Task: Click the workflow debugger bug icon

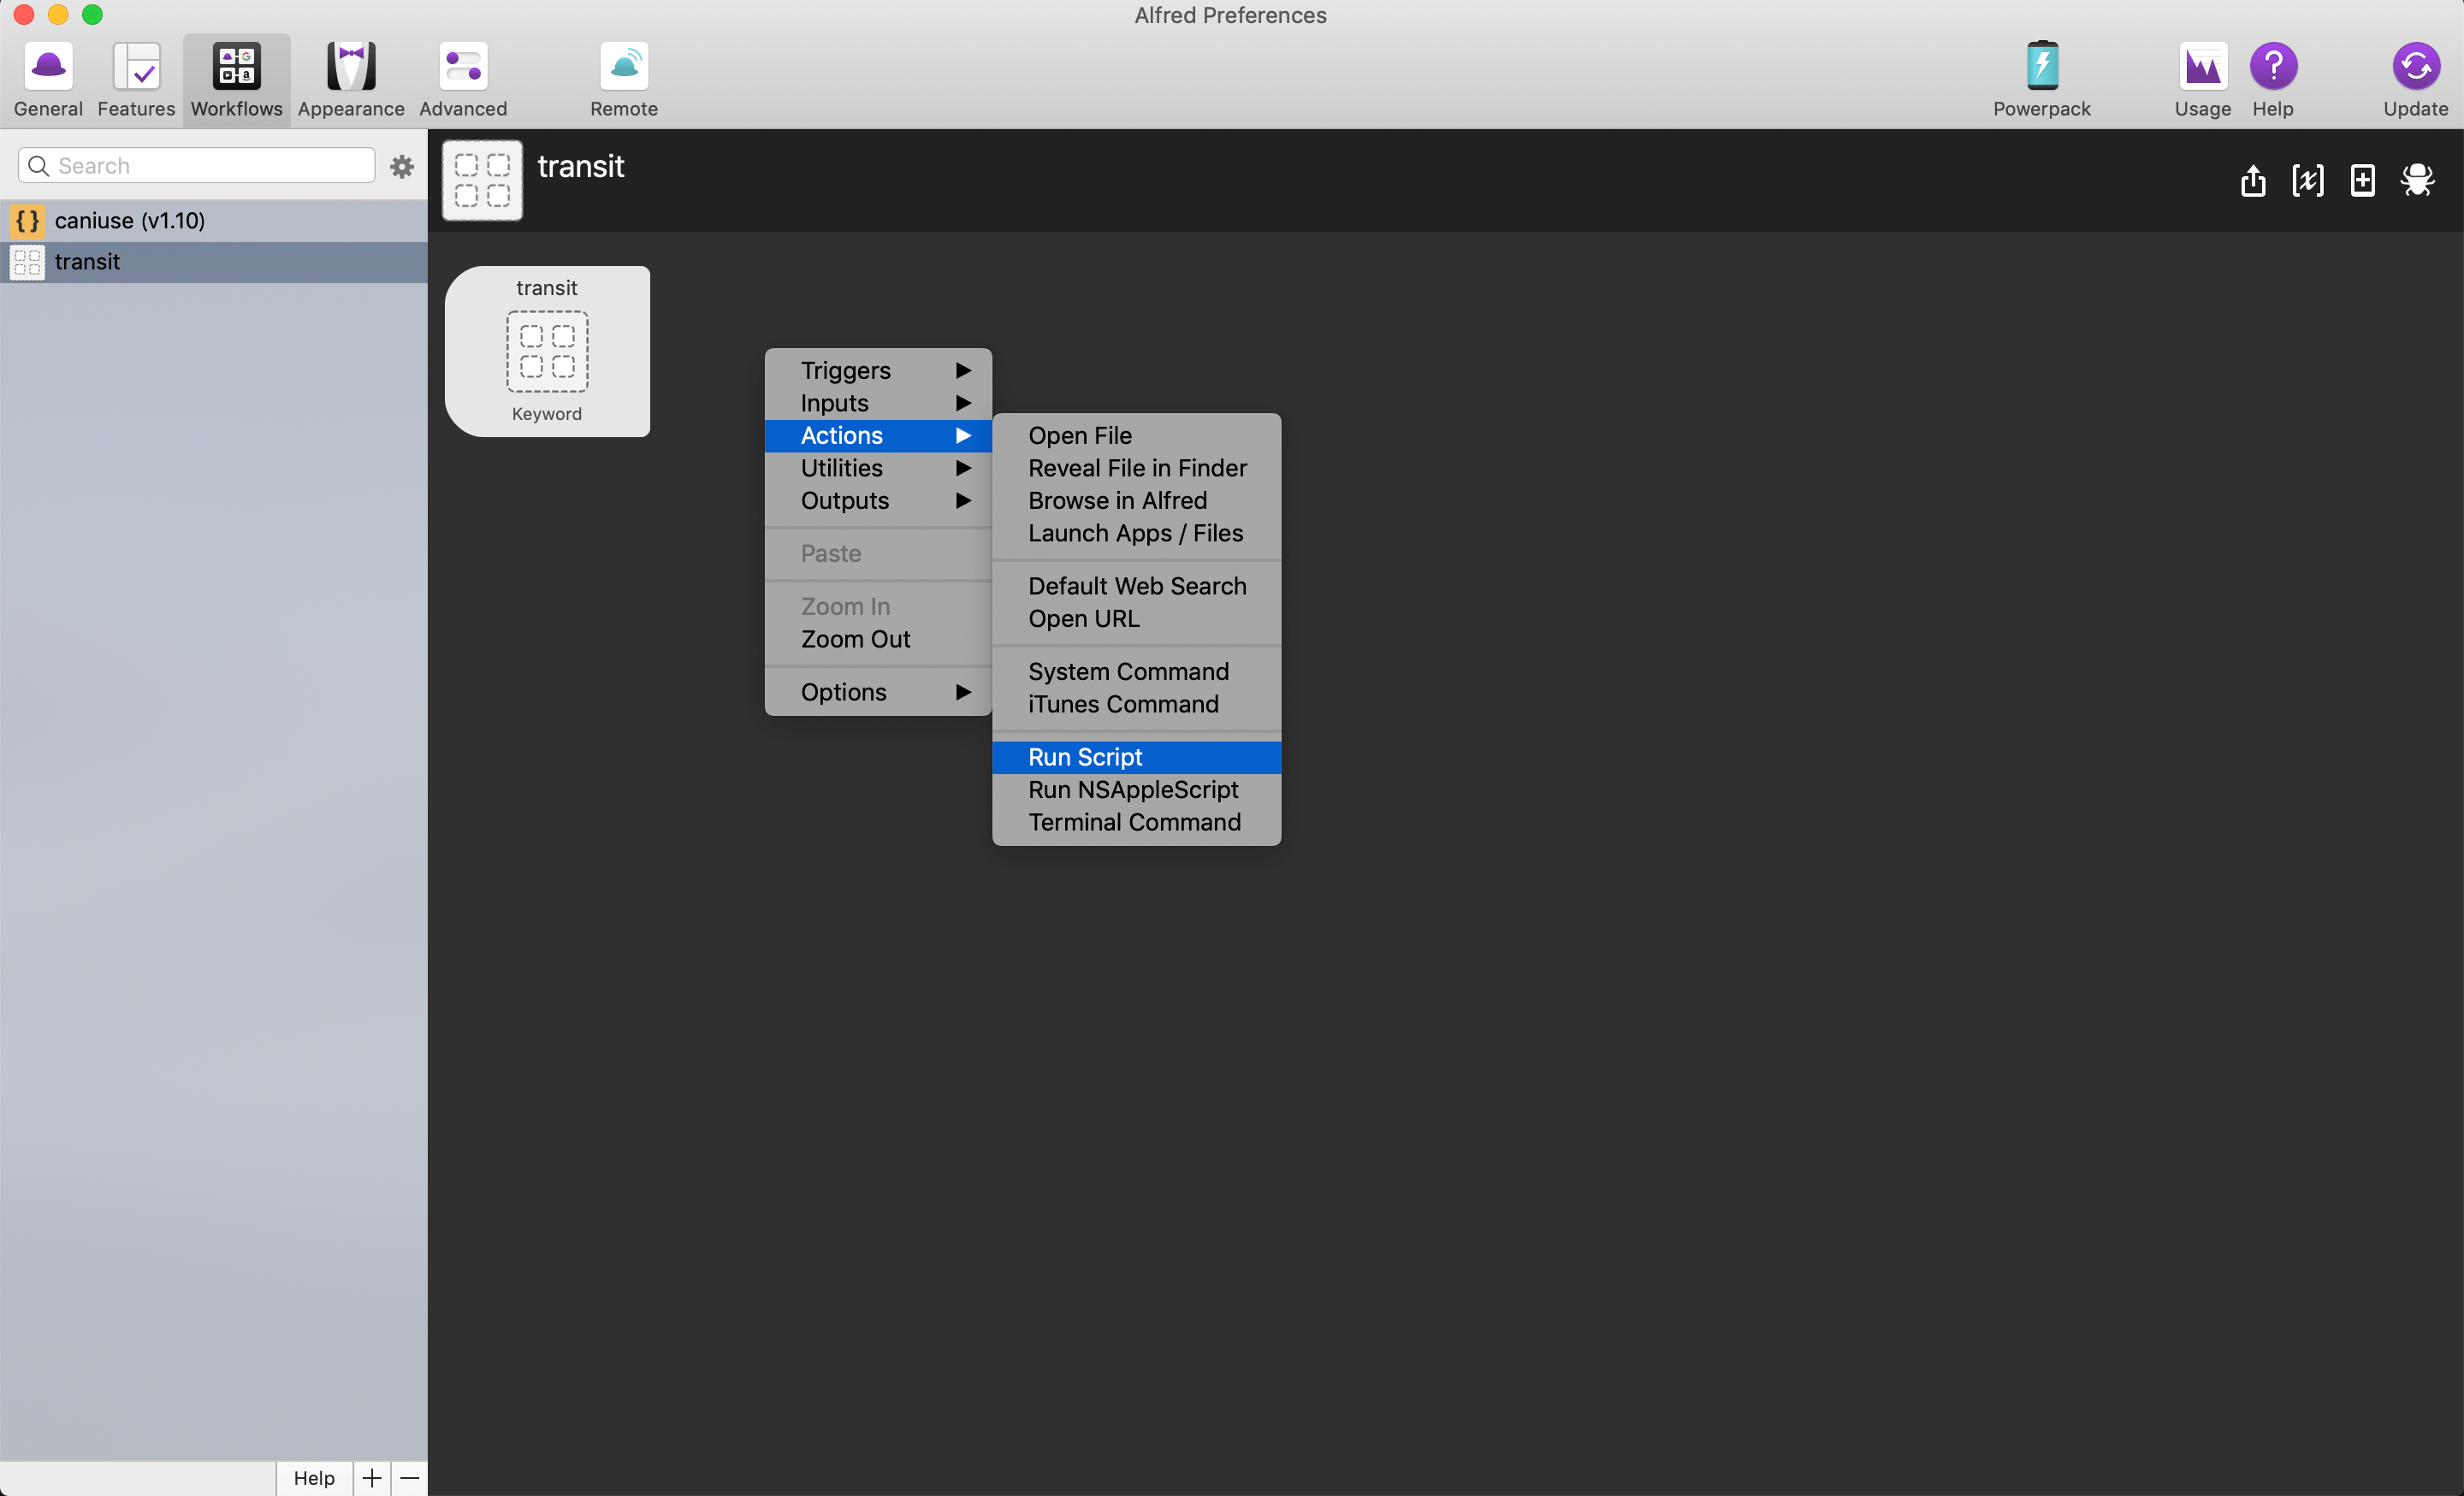Action: click(2416, 181)
